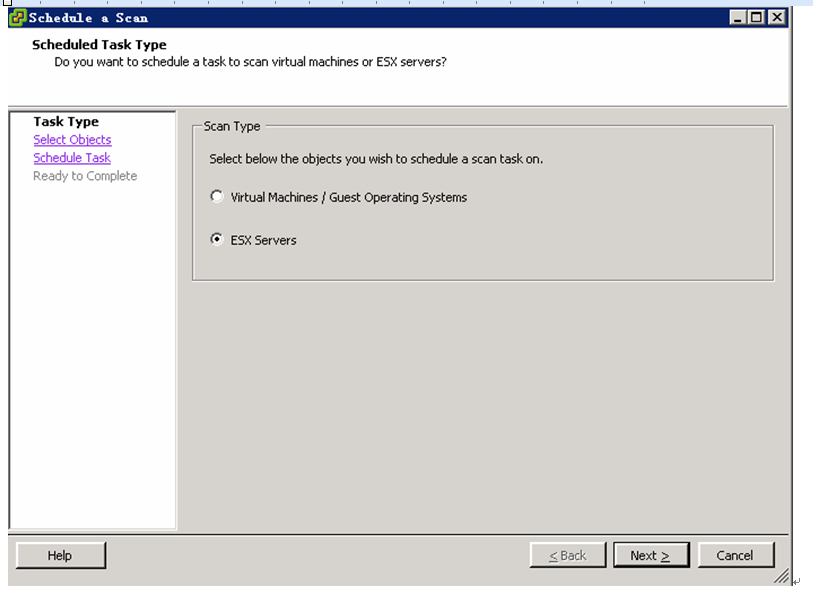Minimize the Schedule a Scan window
Viewport: 813px width, 596px height.
pyautogui.click(x=737, y=18)
